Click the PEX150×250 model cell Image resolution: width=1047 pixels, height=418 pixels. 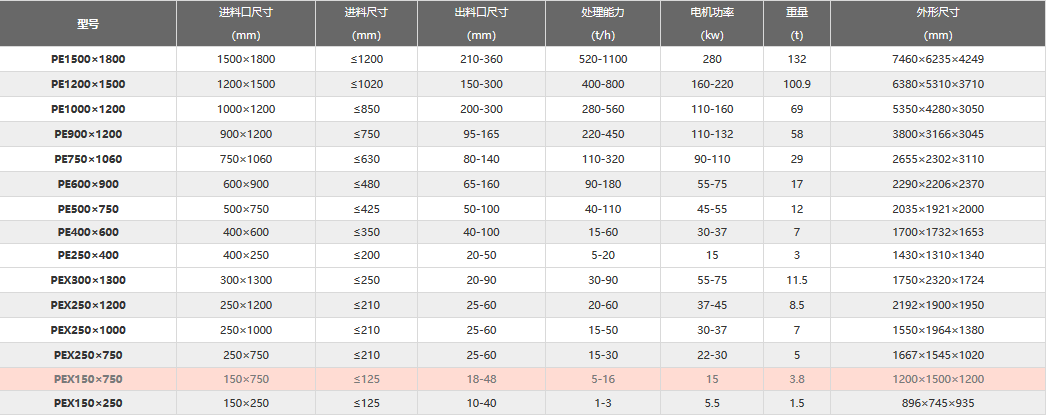(88, 403)
